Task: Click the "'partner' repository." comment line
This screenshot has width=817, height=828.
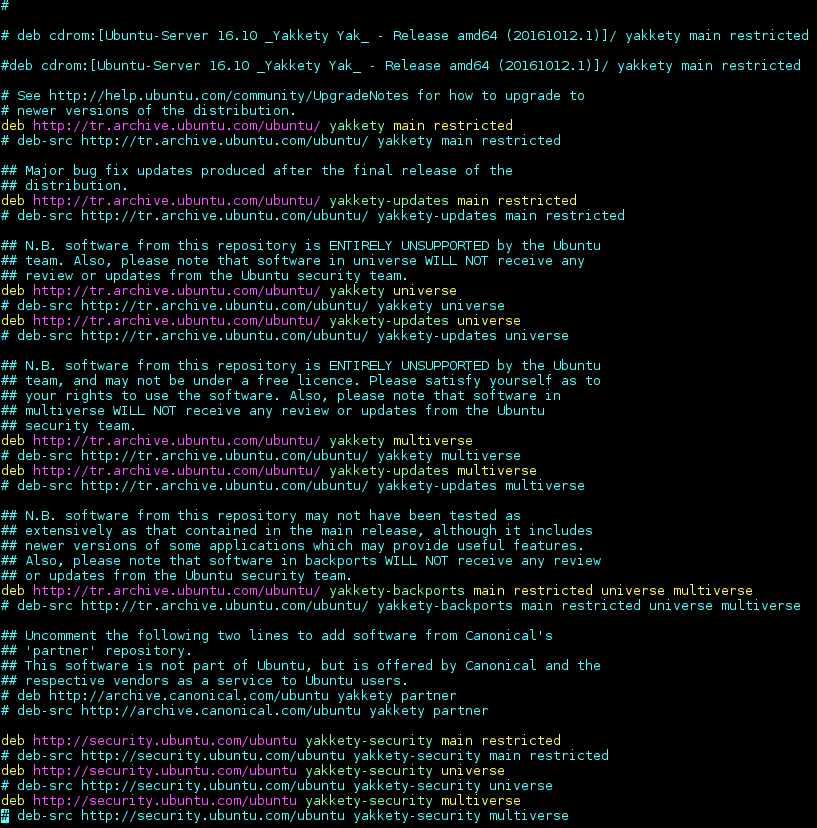Action: pos(97,651)
